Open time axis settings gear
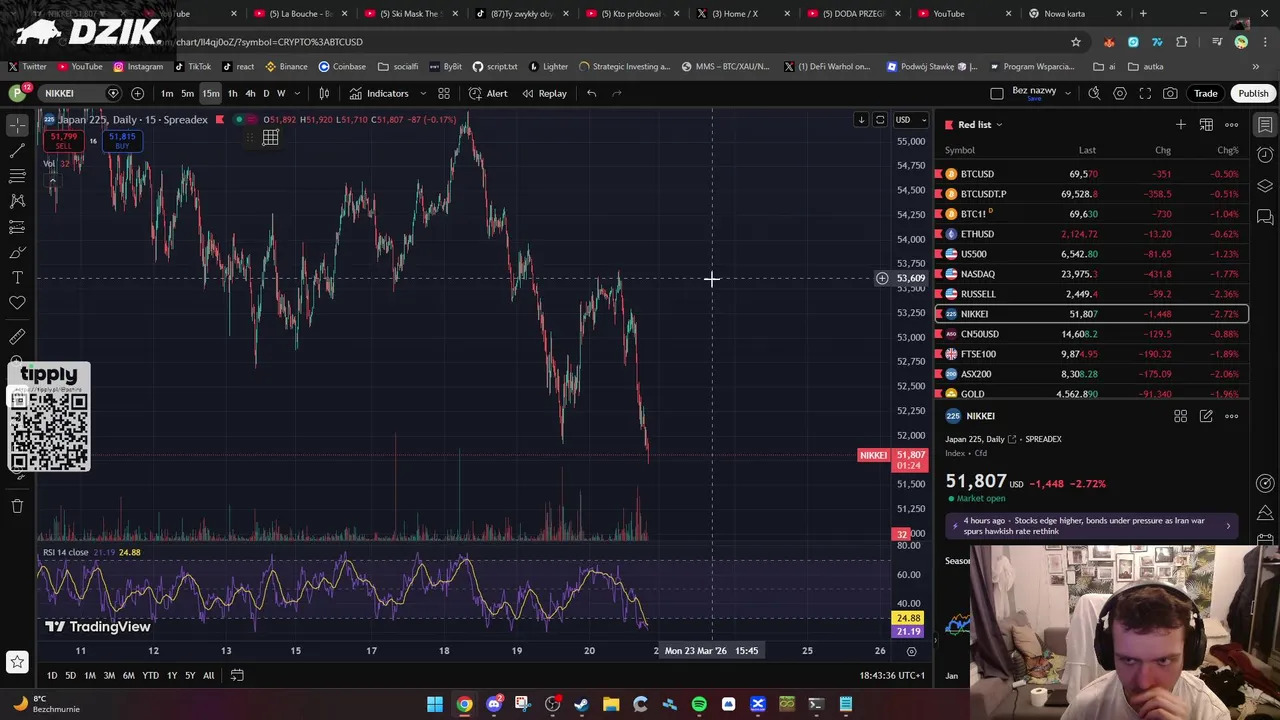The image size is (1280, 720). coord(911,651)
